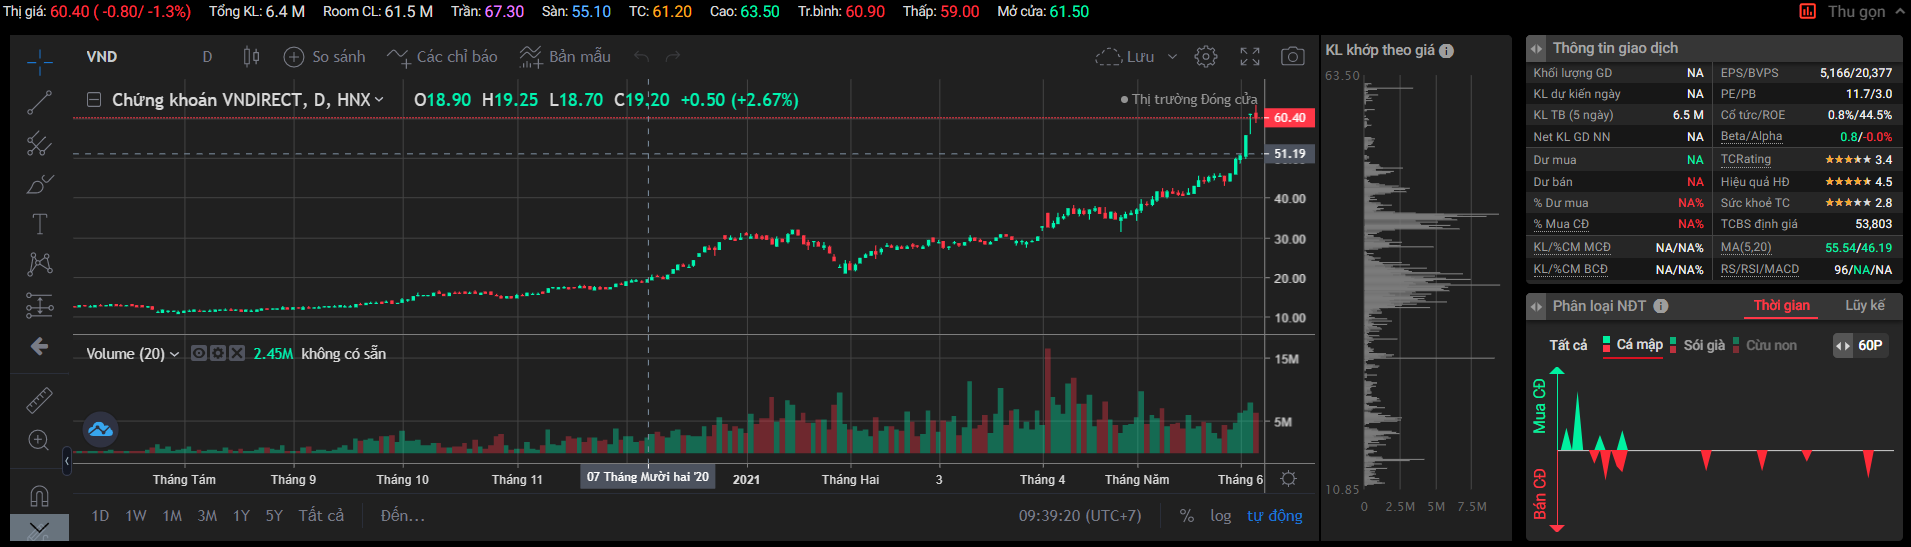
Task: Switch to the Lũy kế tab
Action: pos(1865,306)
